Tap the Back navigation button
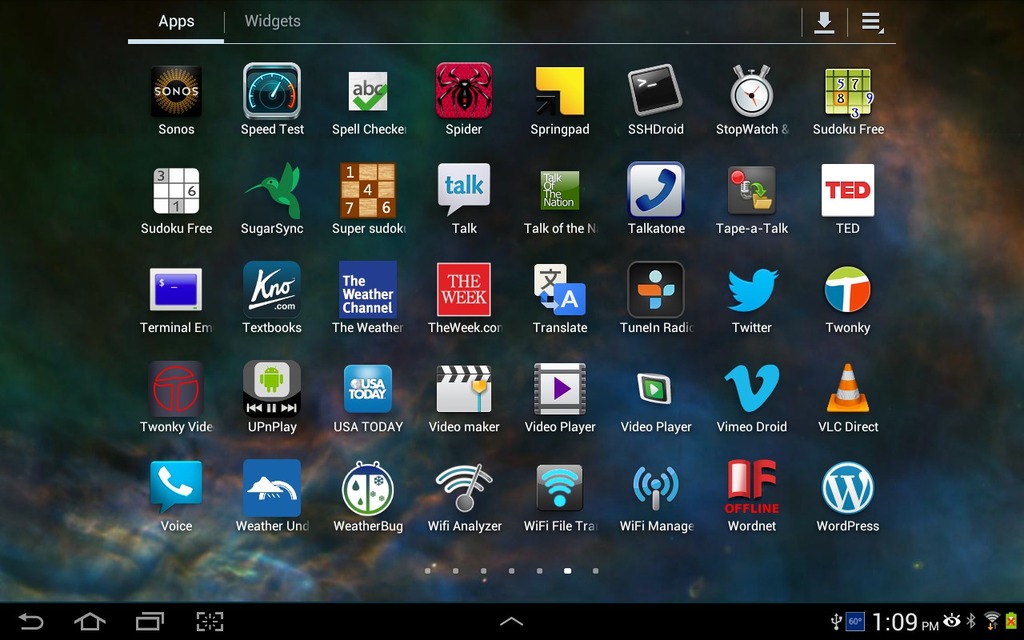 (31, 621)
